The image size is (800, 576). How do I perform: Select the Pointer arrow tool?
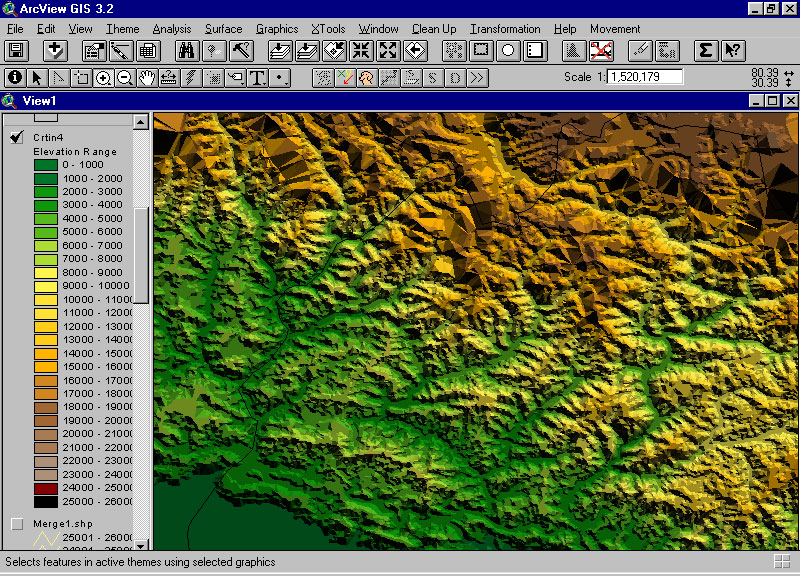[37, 77]
